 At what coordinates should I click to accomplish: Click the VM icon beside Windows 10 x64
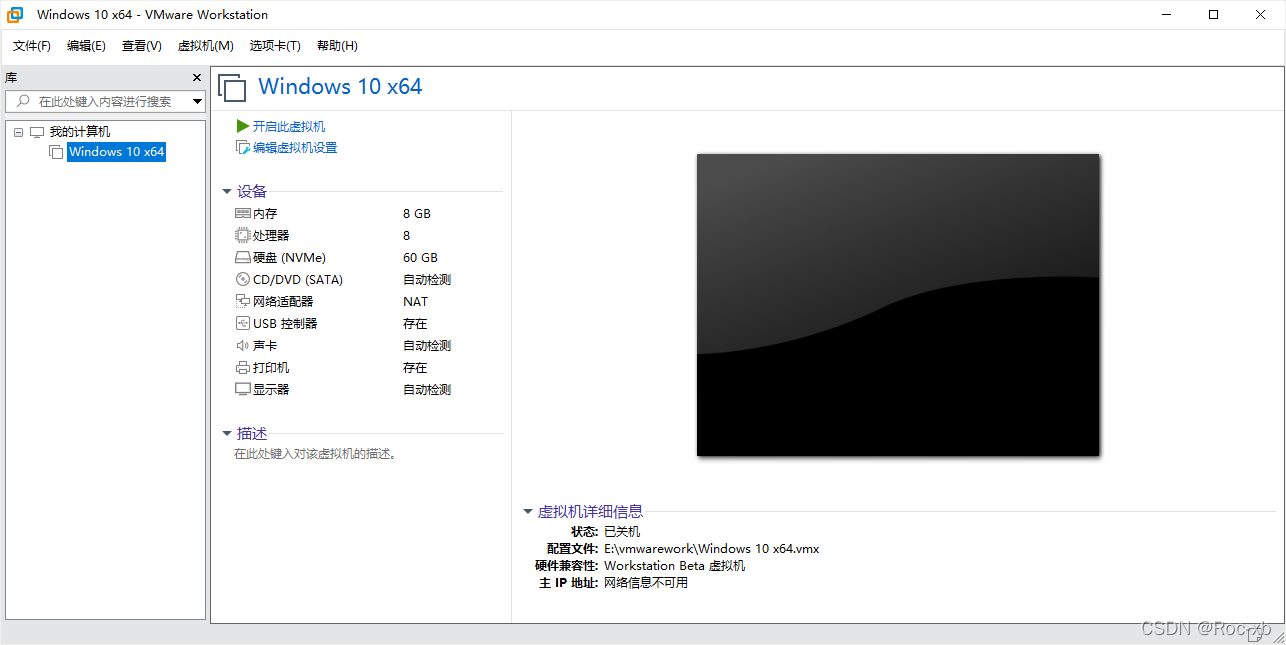pyautogui.click(x=56, y=152)
